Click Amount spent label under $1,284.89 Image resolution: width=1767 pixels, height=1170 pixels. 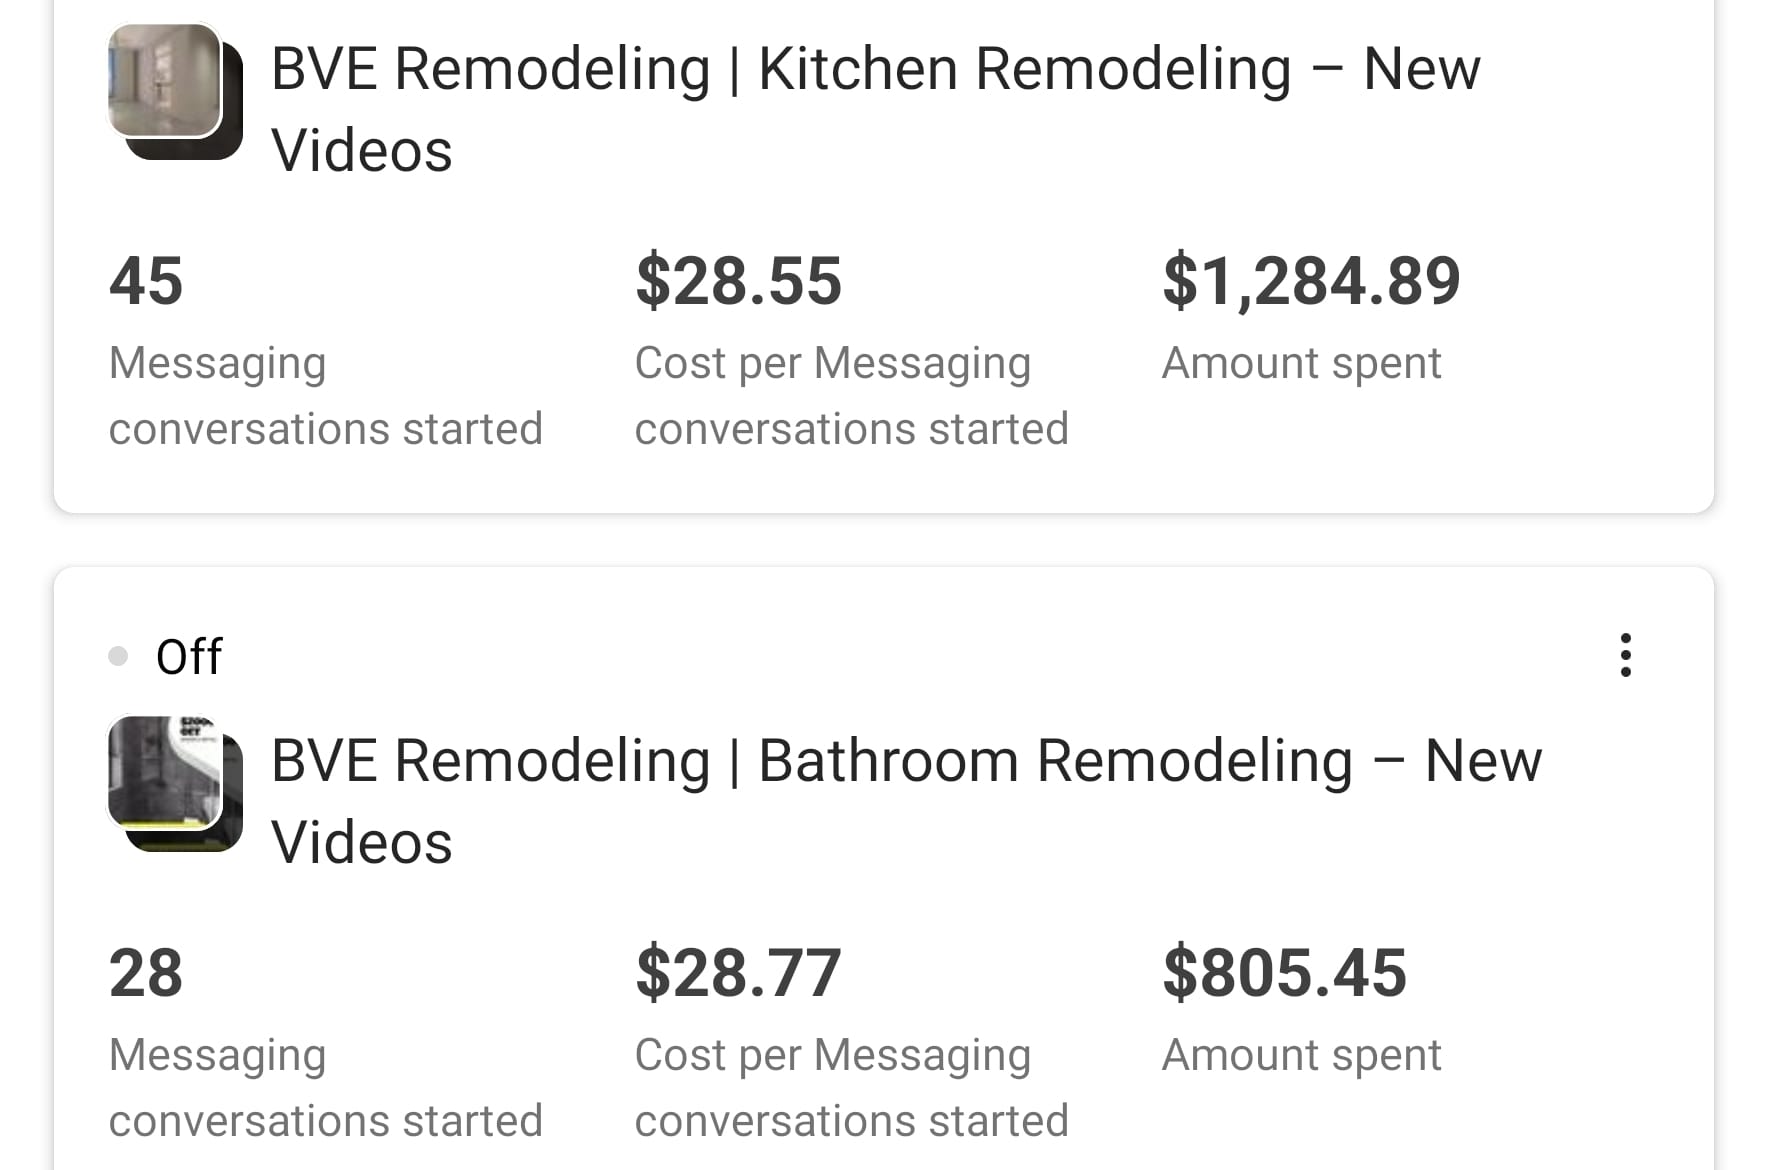point(1301,363)
